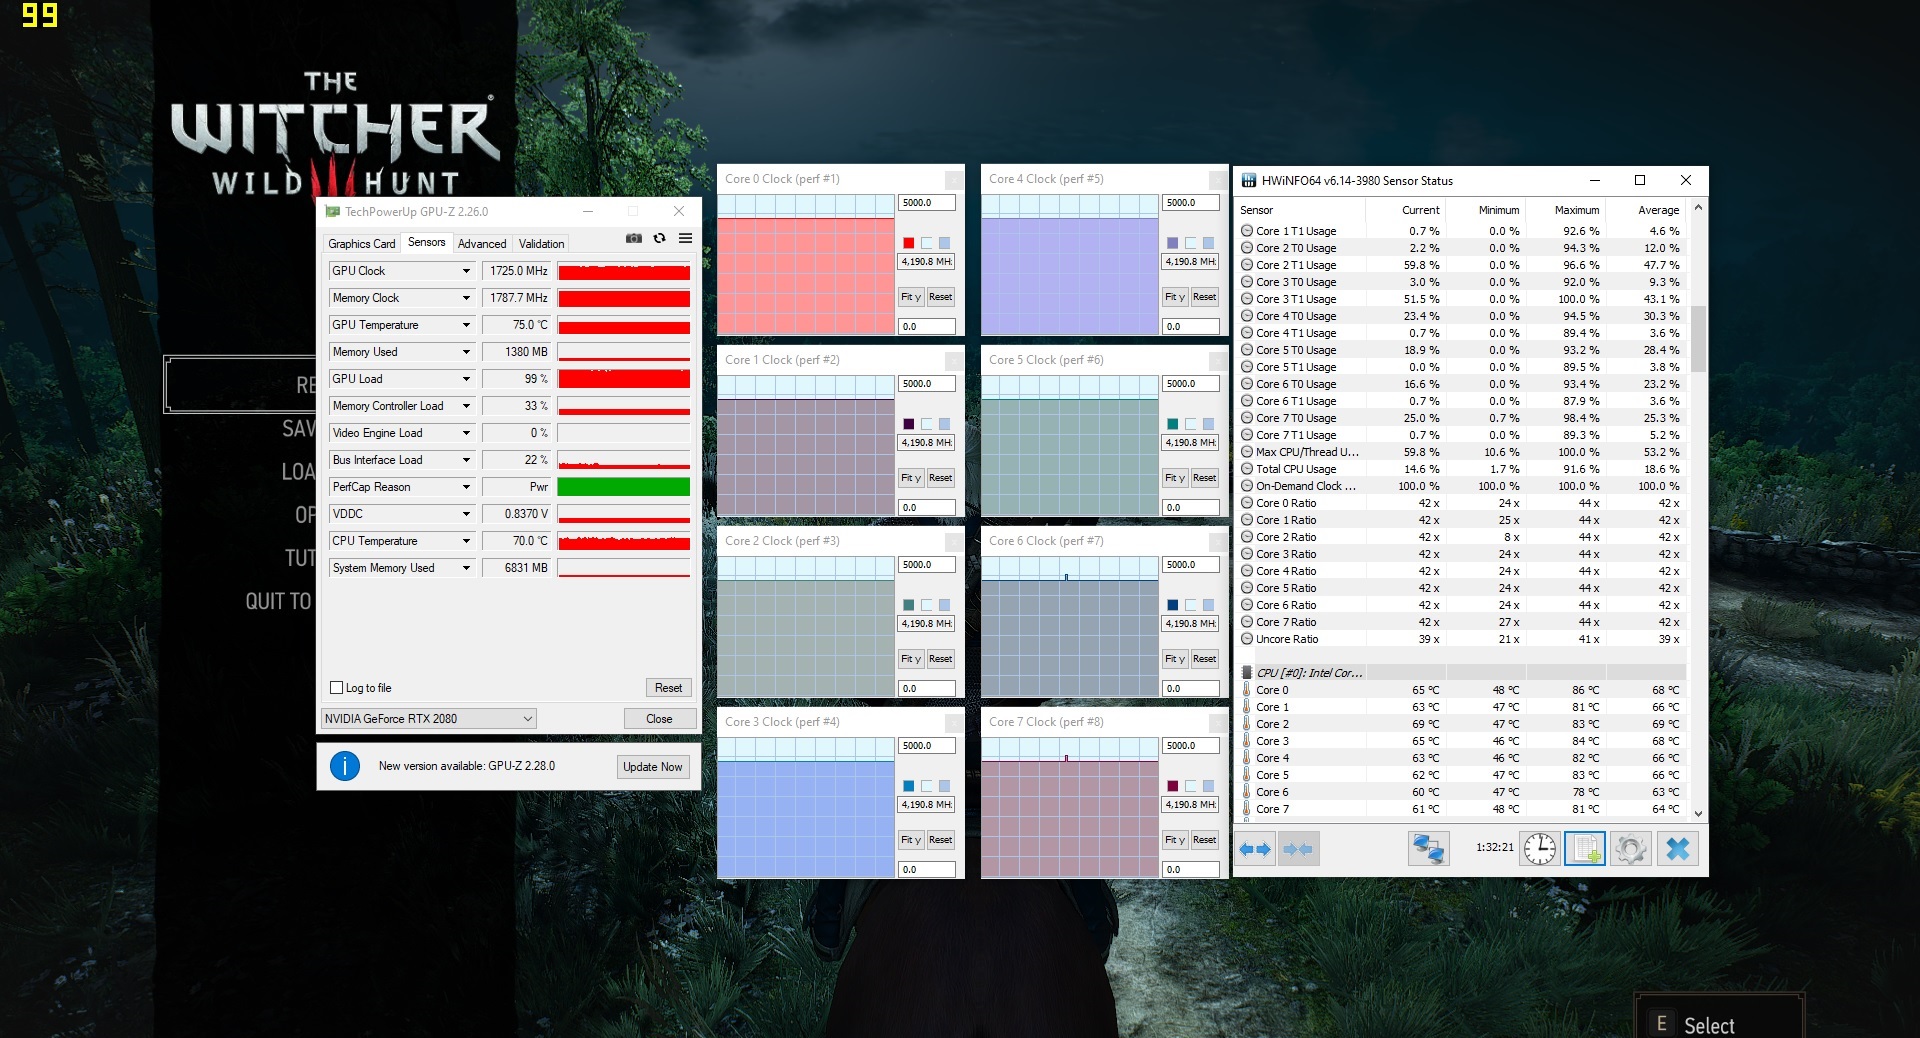Screen dimensions: 1920x1038
Task: Click the Max CPU/Thread U... sensor row
Action: point(1461,452)
